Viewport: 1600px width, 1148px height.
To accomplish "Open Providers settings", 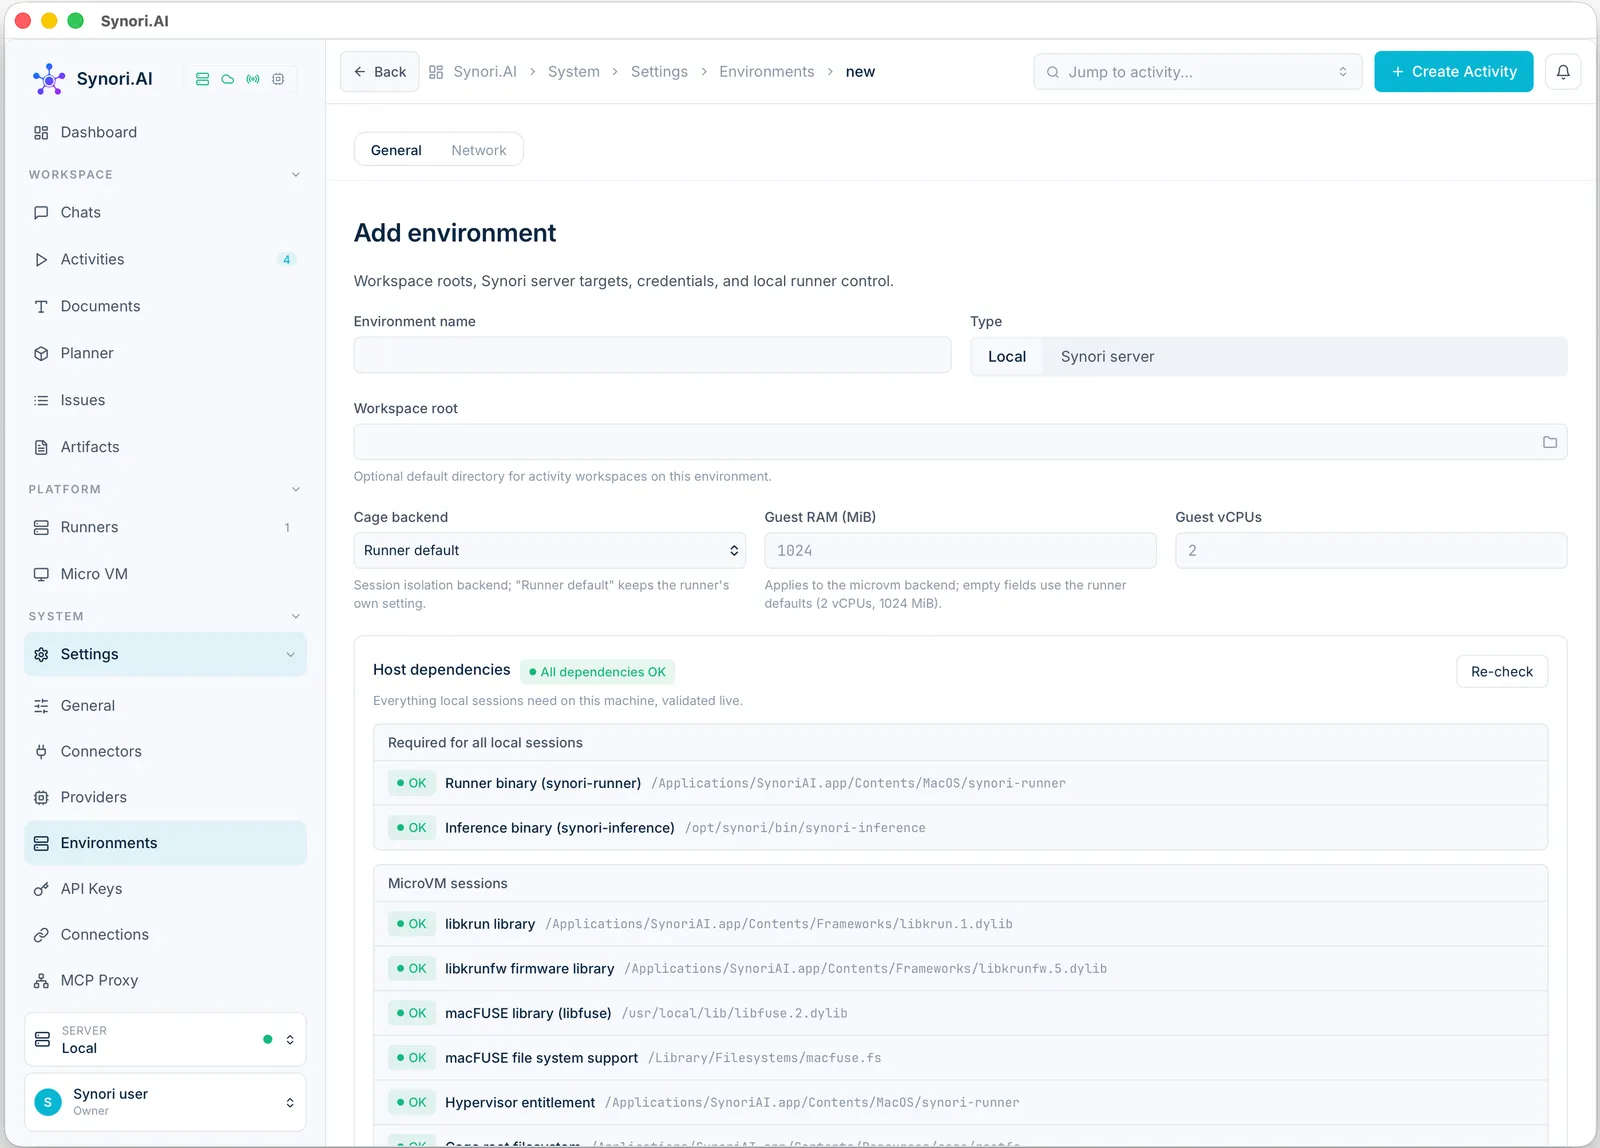I will [x=165, y=797].
